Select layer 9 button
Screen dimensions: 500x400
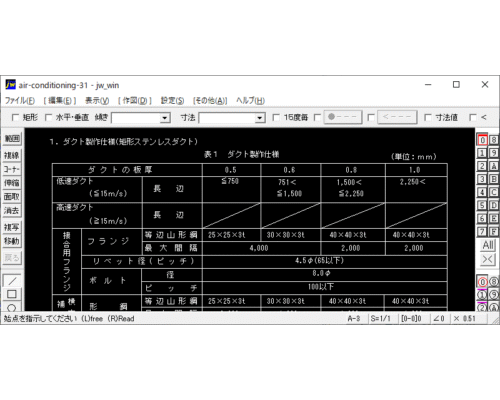(x=494, y=153)
